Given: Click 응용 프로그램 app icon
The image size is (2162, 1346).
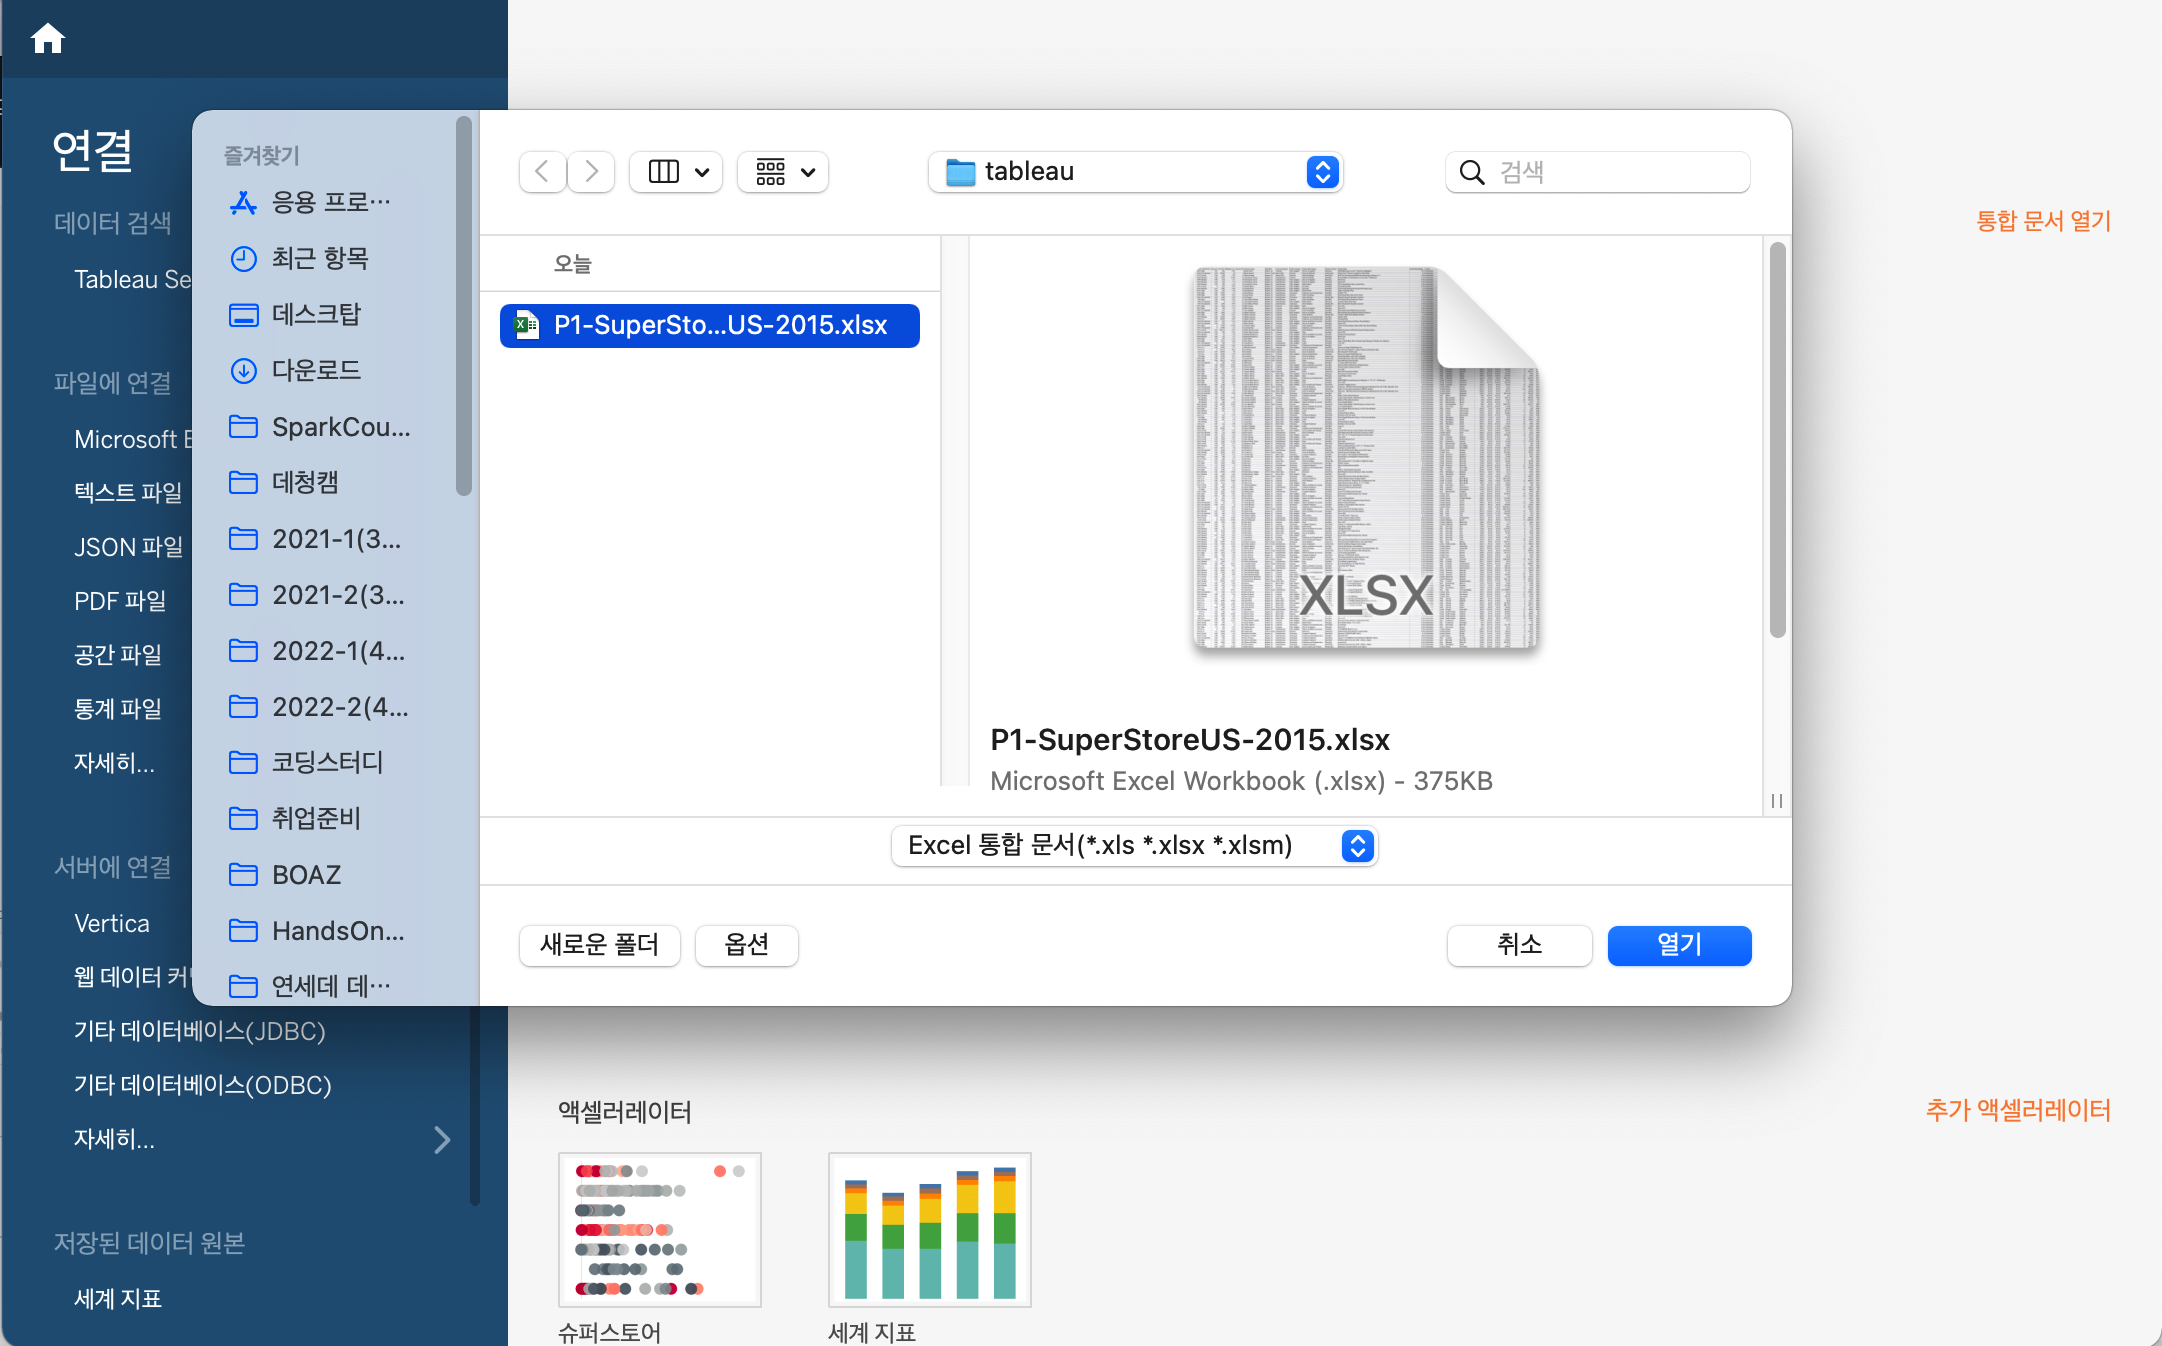Looking at the screenshot, I should [x=243, y=203].
